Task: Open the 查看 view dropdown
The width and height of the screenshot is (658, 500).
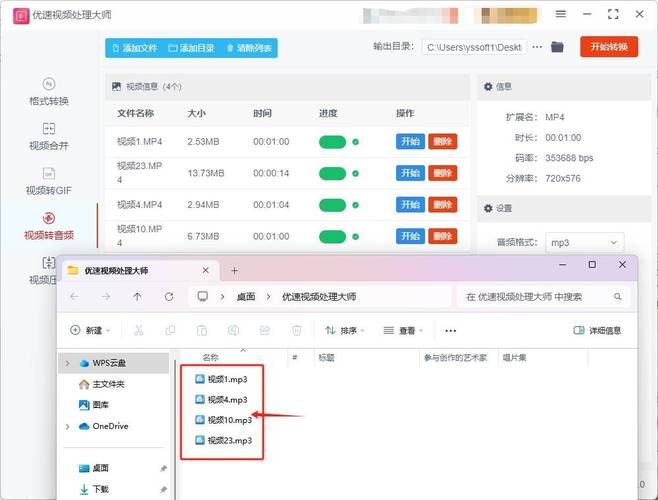Action: click(403, 330)
